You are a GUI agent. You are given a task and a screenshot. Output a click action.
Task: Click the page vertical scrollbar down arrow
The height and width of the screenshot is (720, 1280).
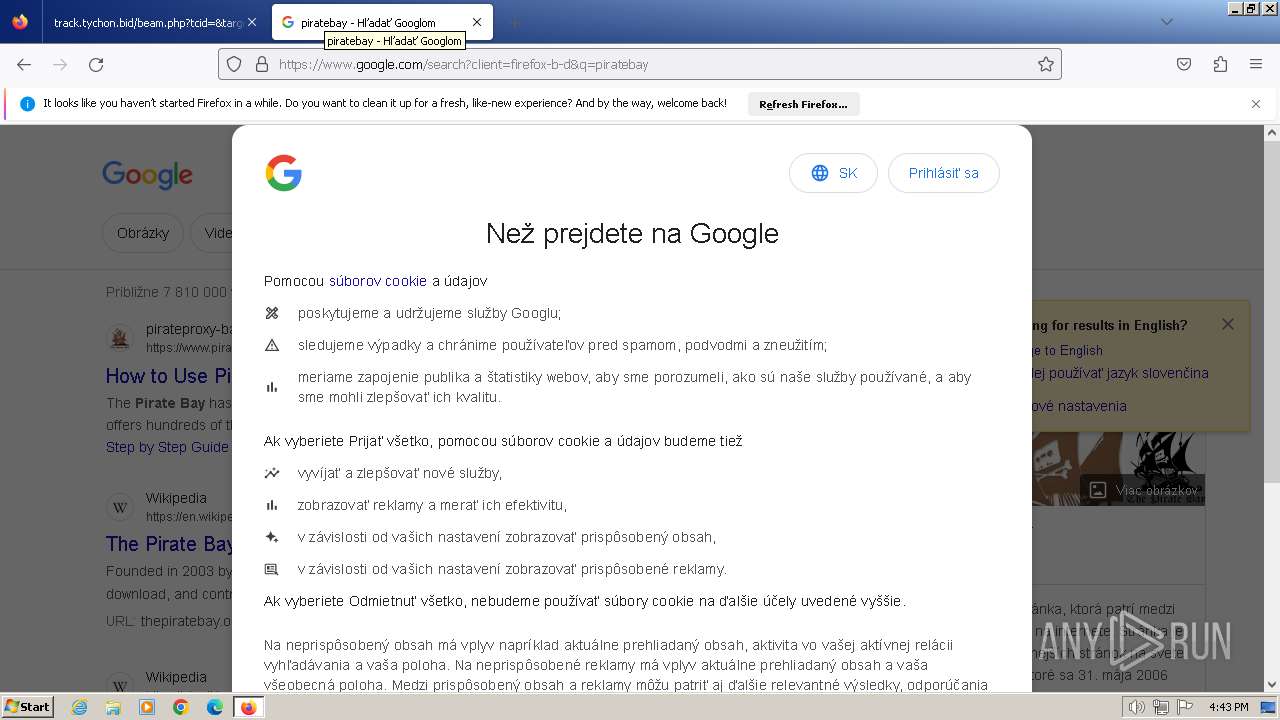1272,685
